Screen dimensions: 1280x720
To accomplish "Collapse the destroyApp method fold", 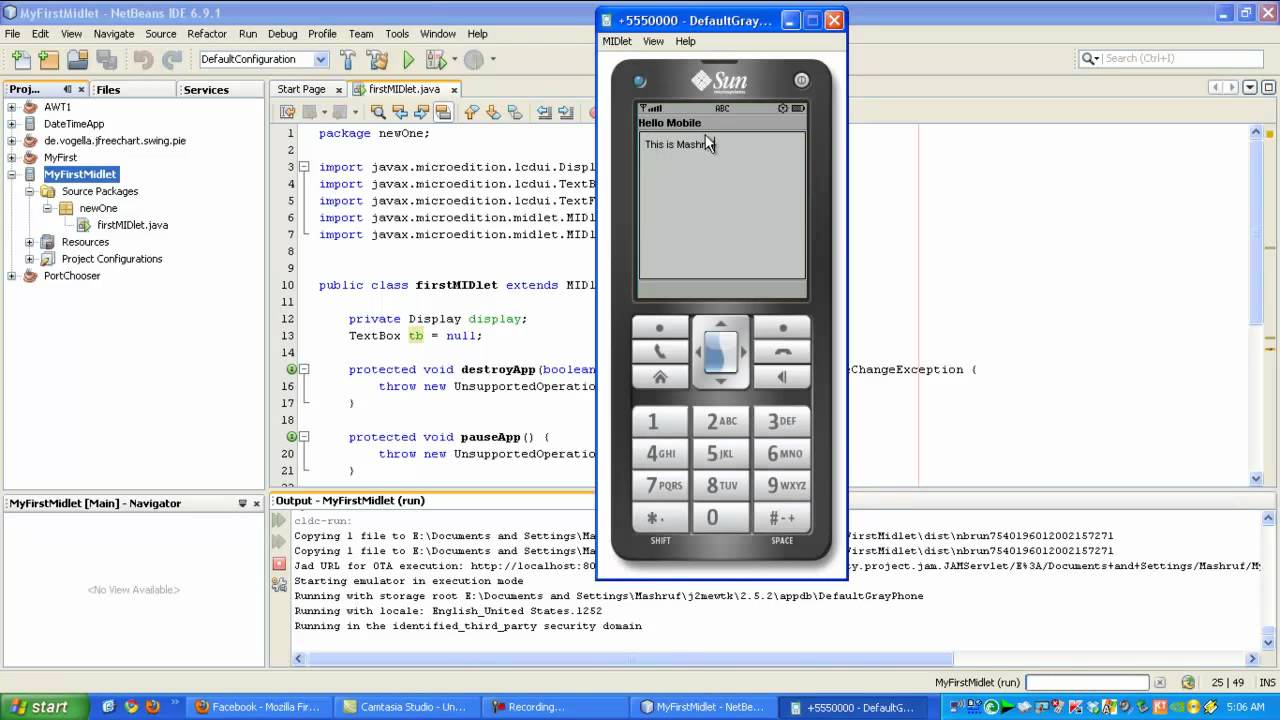I will (x=304, y=369).
